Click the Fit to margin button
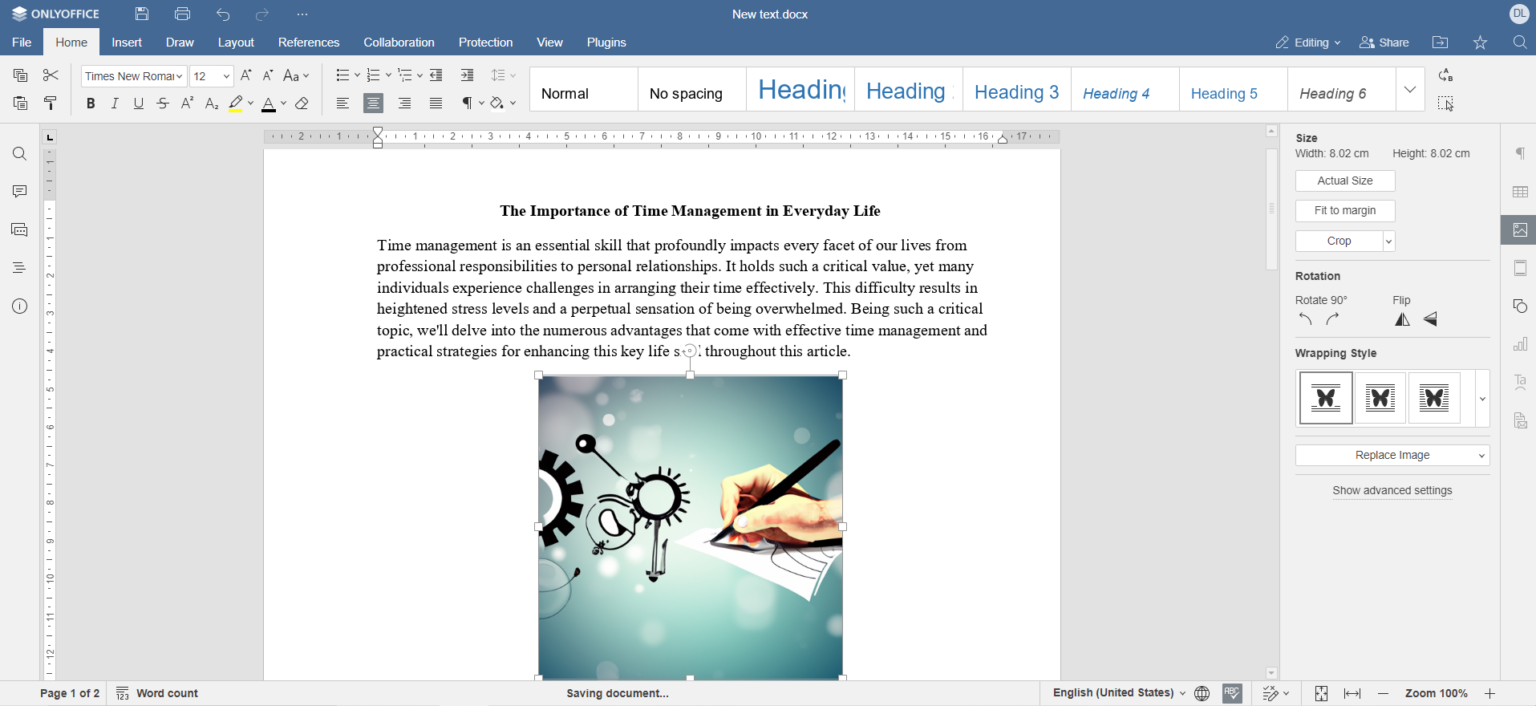Image resolution: width=1536 pixels, height=706 pixels. 1344,211
